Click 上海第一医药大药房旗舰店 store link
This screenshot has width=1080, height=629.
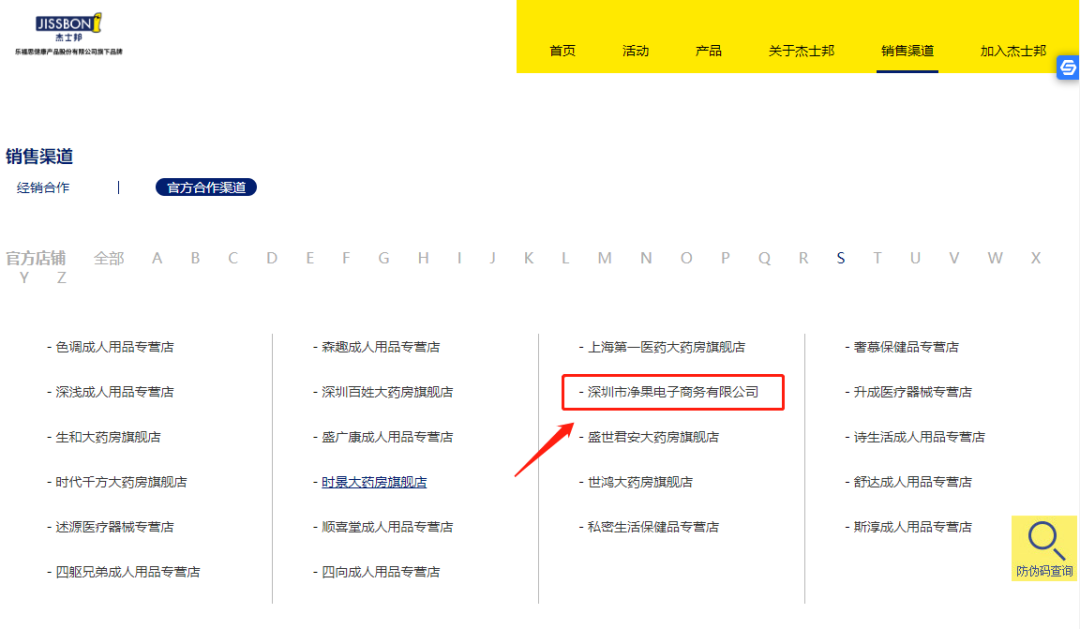point(666,347)
